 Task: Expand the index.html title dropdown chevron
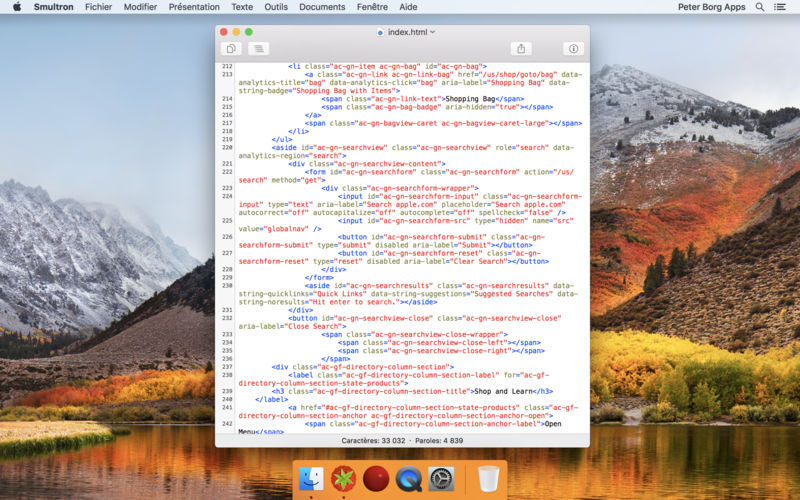pos(433,32)
